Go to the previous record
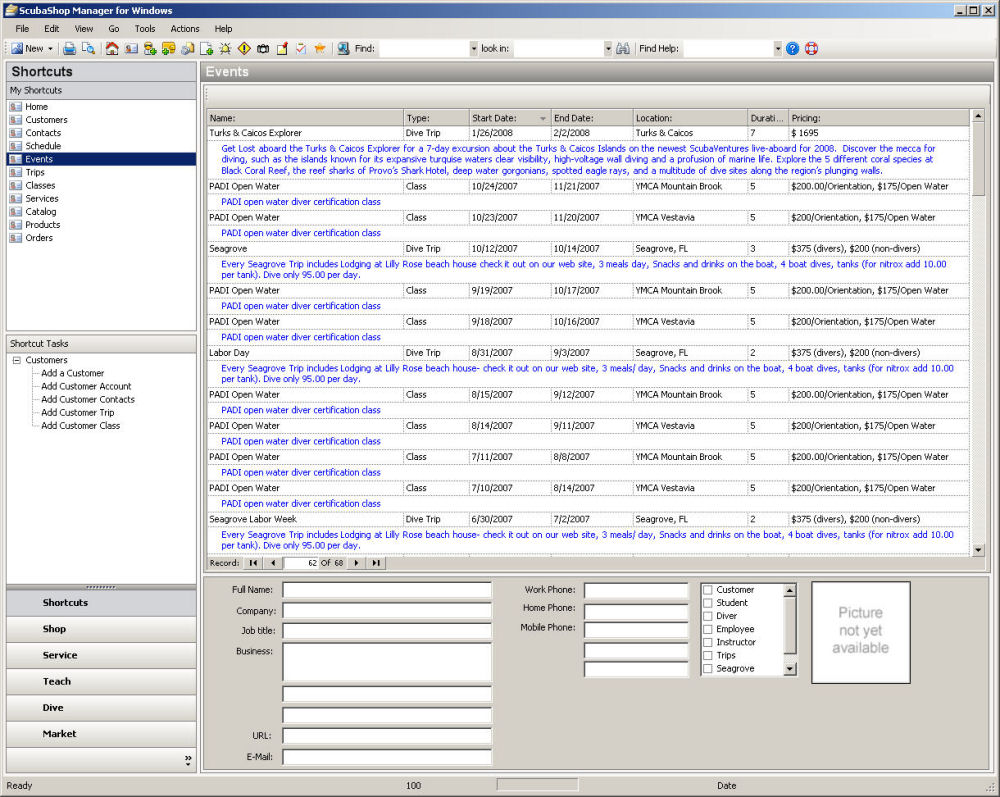 coord(273,563)
